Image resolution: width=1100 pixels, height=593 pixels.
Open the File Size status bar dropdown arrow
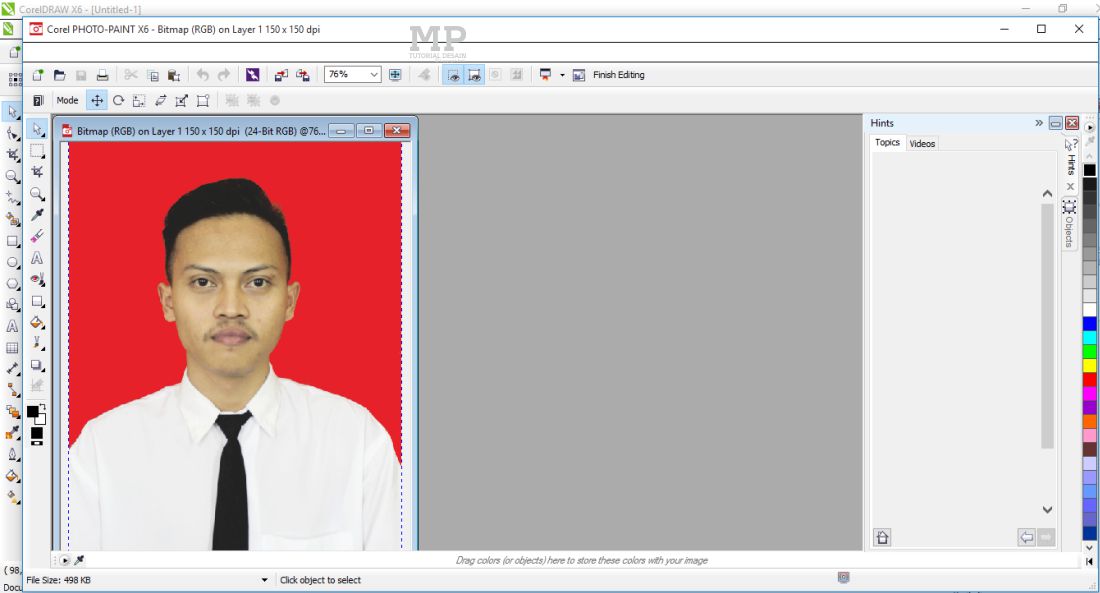click(264, 580)
